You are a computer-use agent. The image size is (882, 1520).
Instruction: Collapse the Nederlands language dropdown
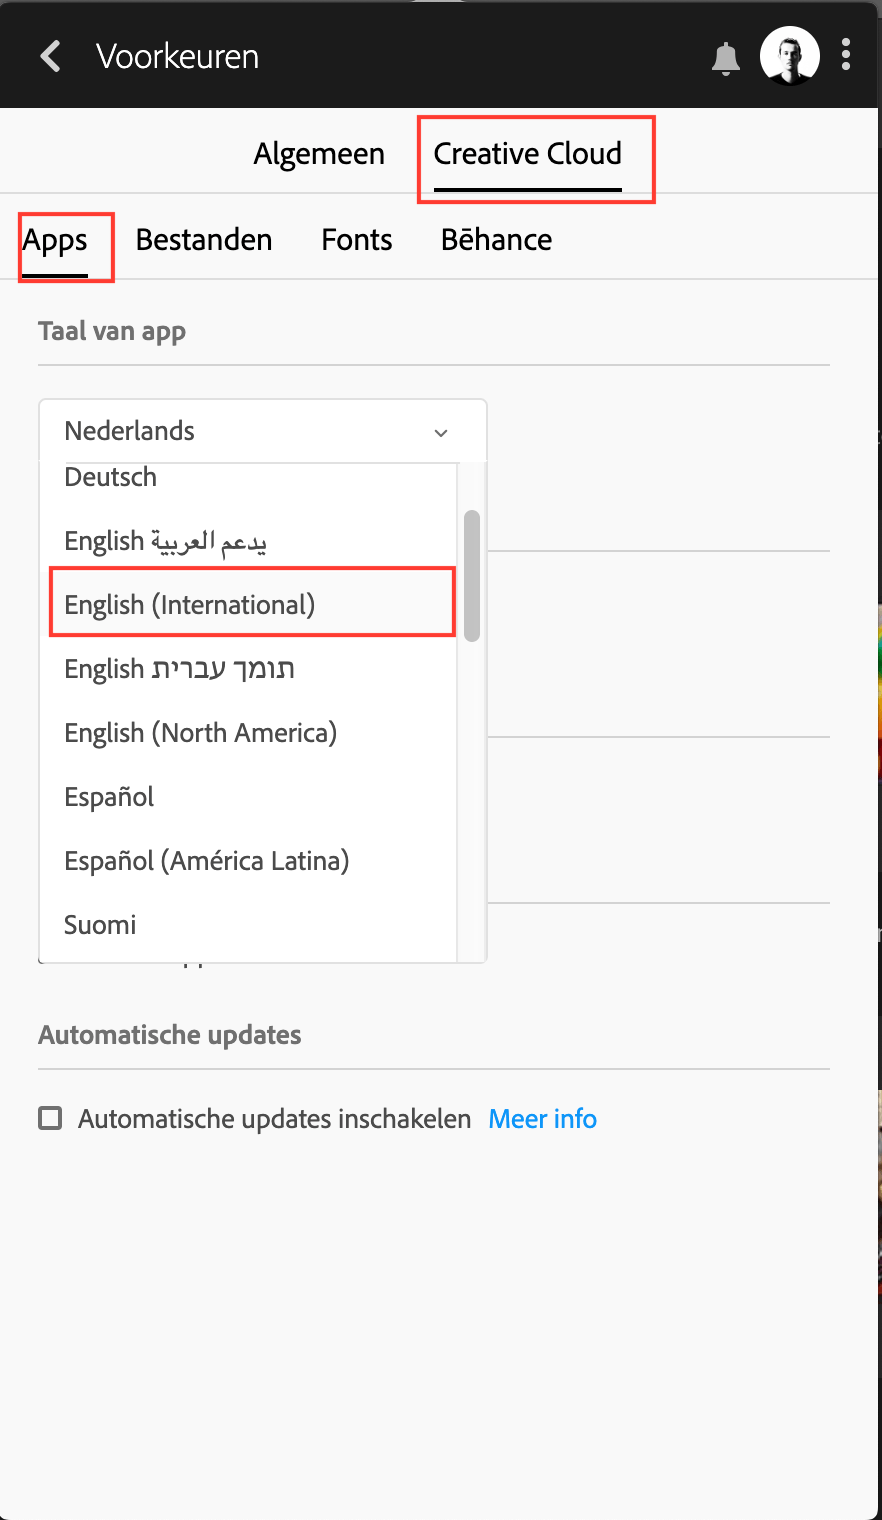click(x=263, y=431)
